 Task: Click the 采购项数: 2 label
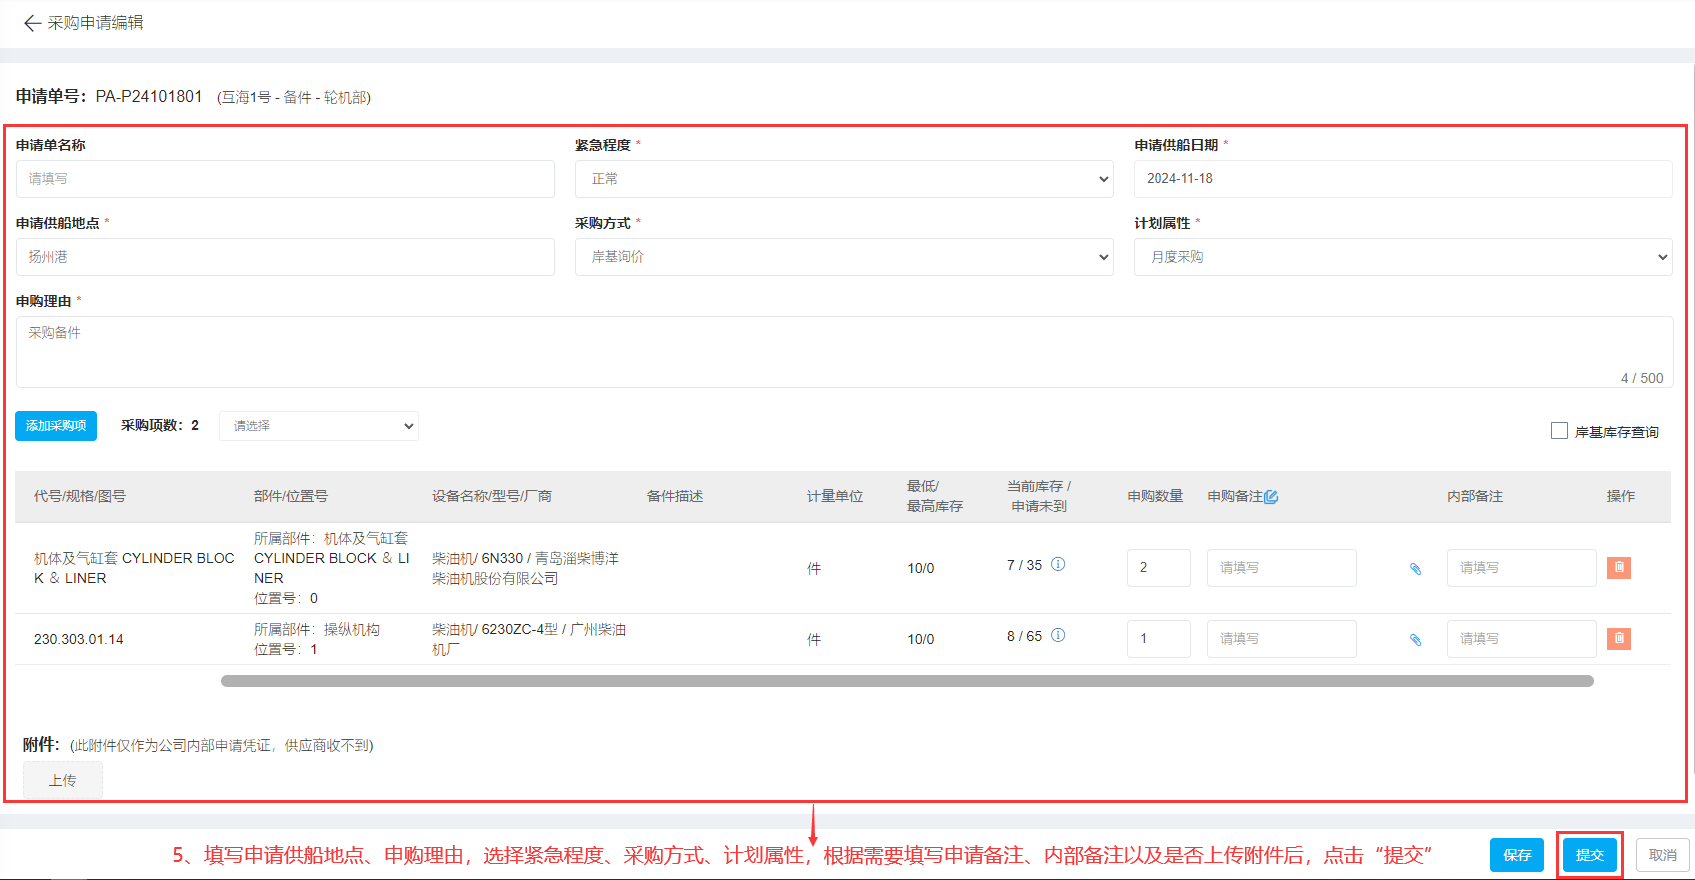click(160, 425)
